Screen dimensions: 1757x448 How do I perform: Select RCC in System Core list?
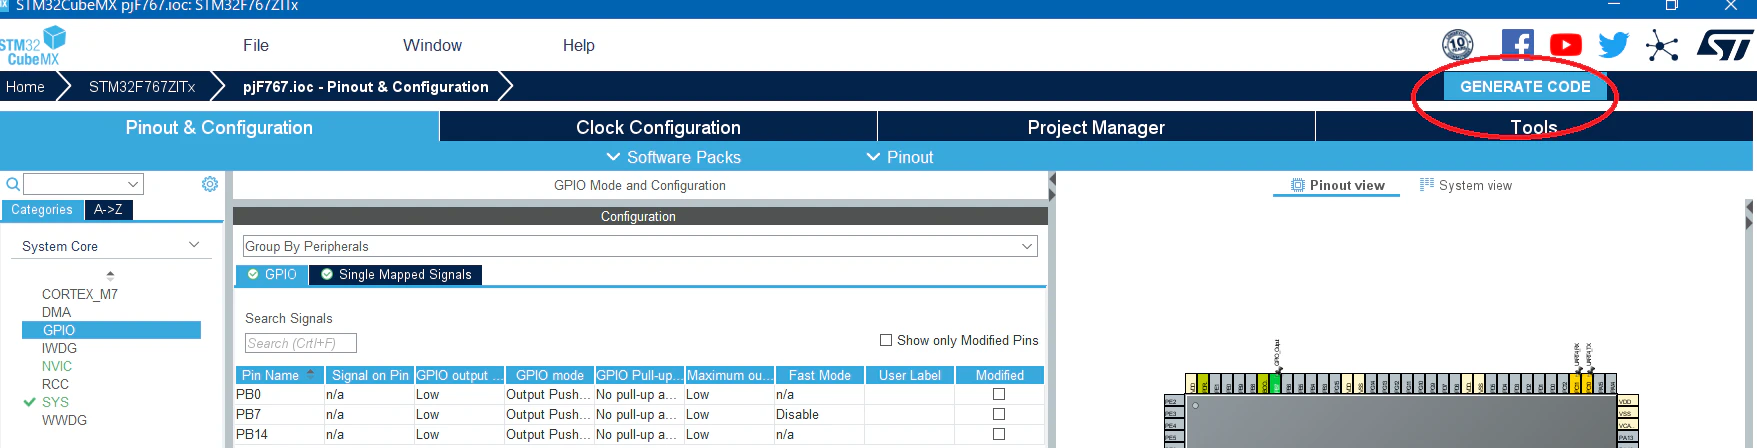55,384
